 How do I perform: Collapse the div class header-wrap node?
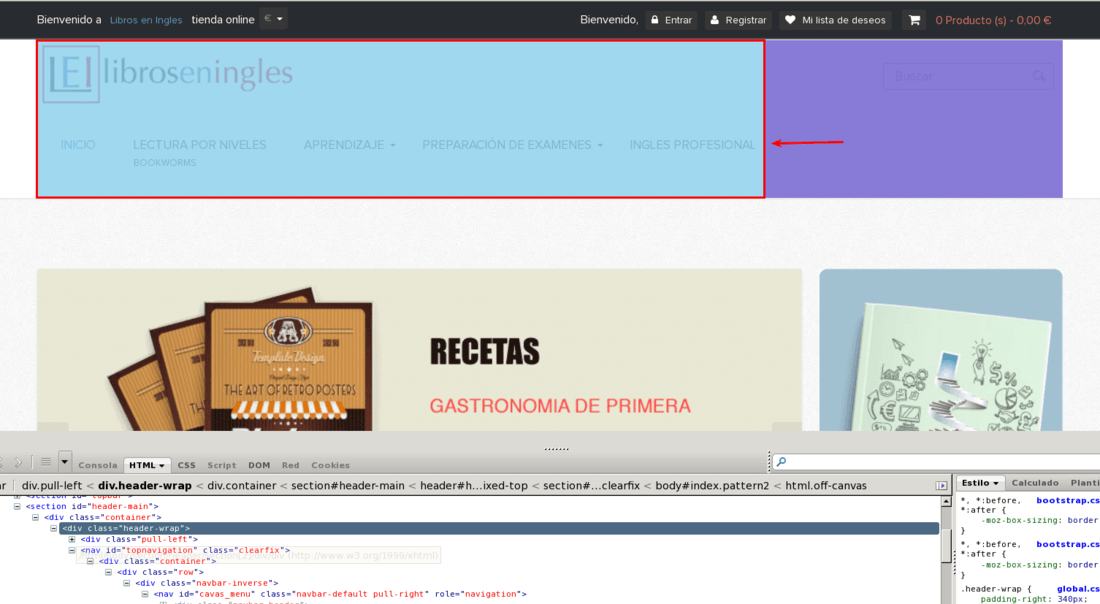(53, 528)
